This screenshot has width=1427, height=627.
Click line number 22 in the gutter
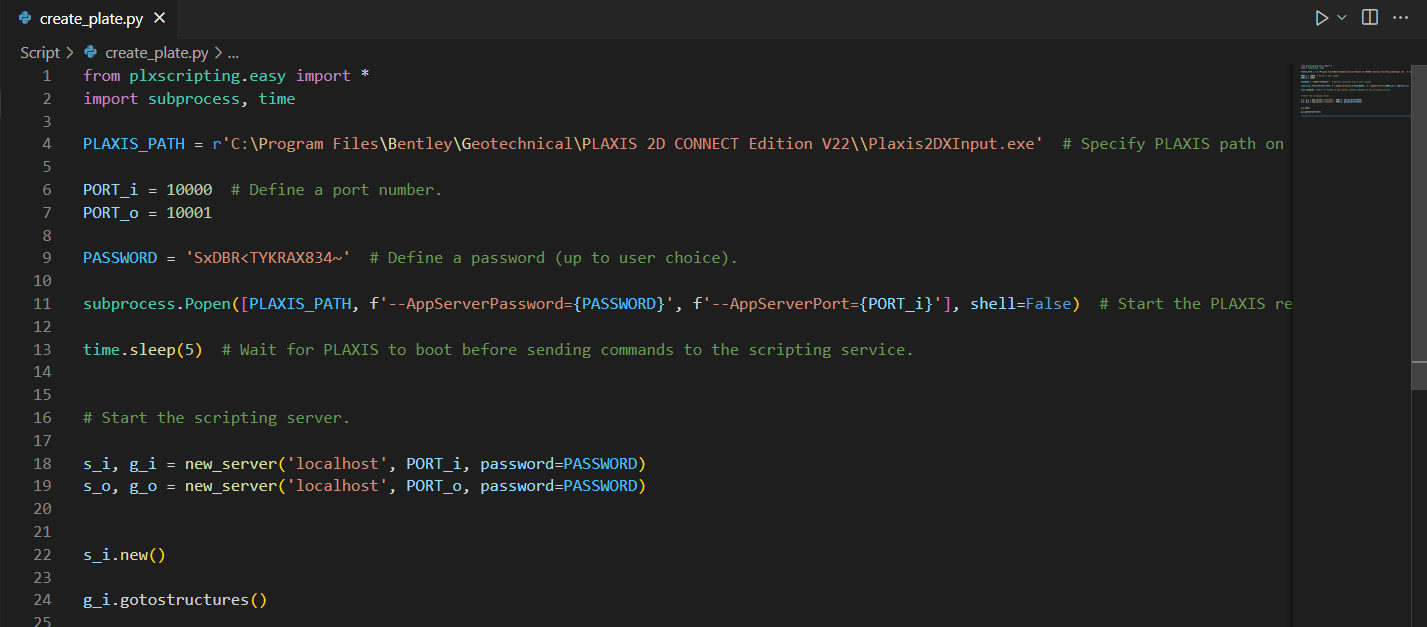42,555
